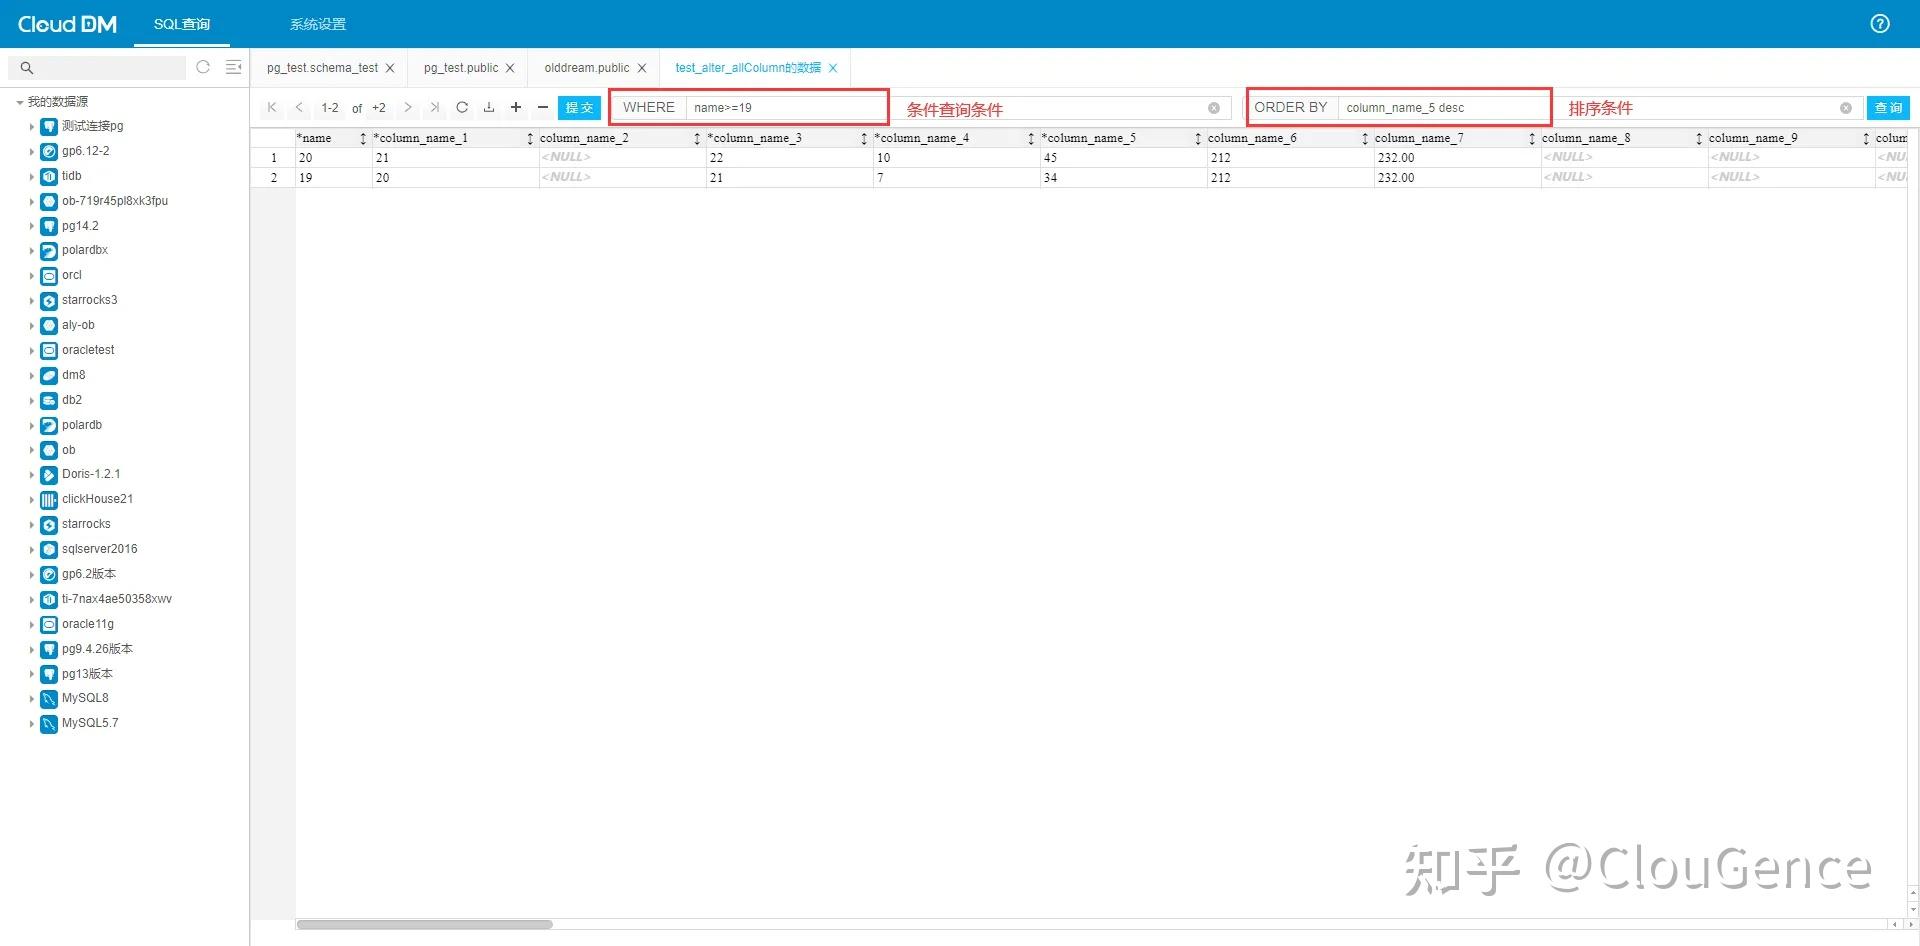Click the download/export results icon
The width and height of the screenshot is (1920, 946).
click(x=489, y=107)
